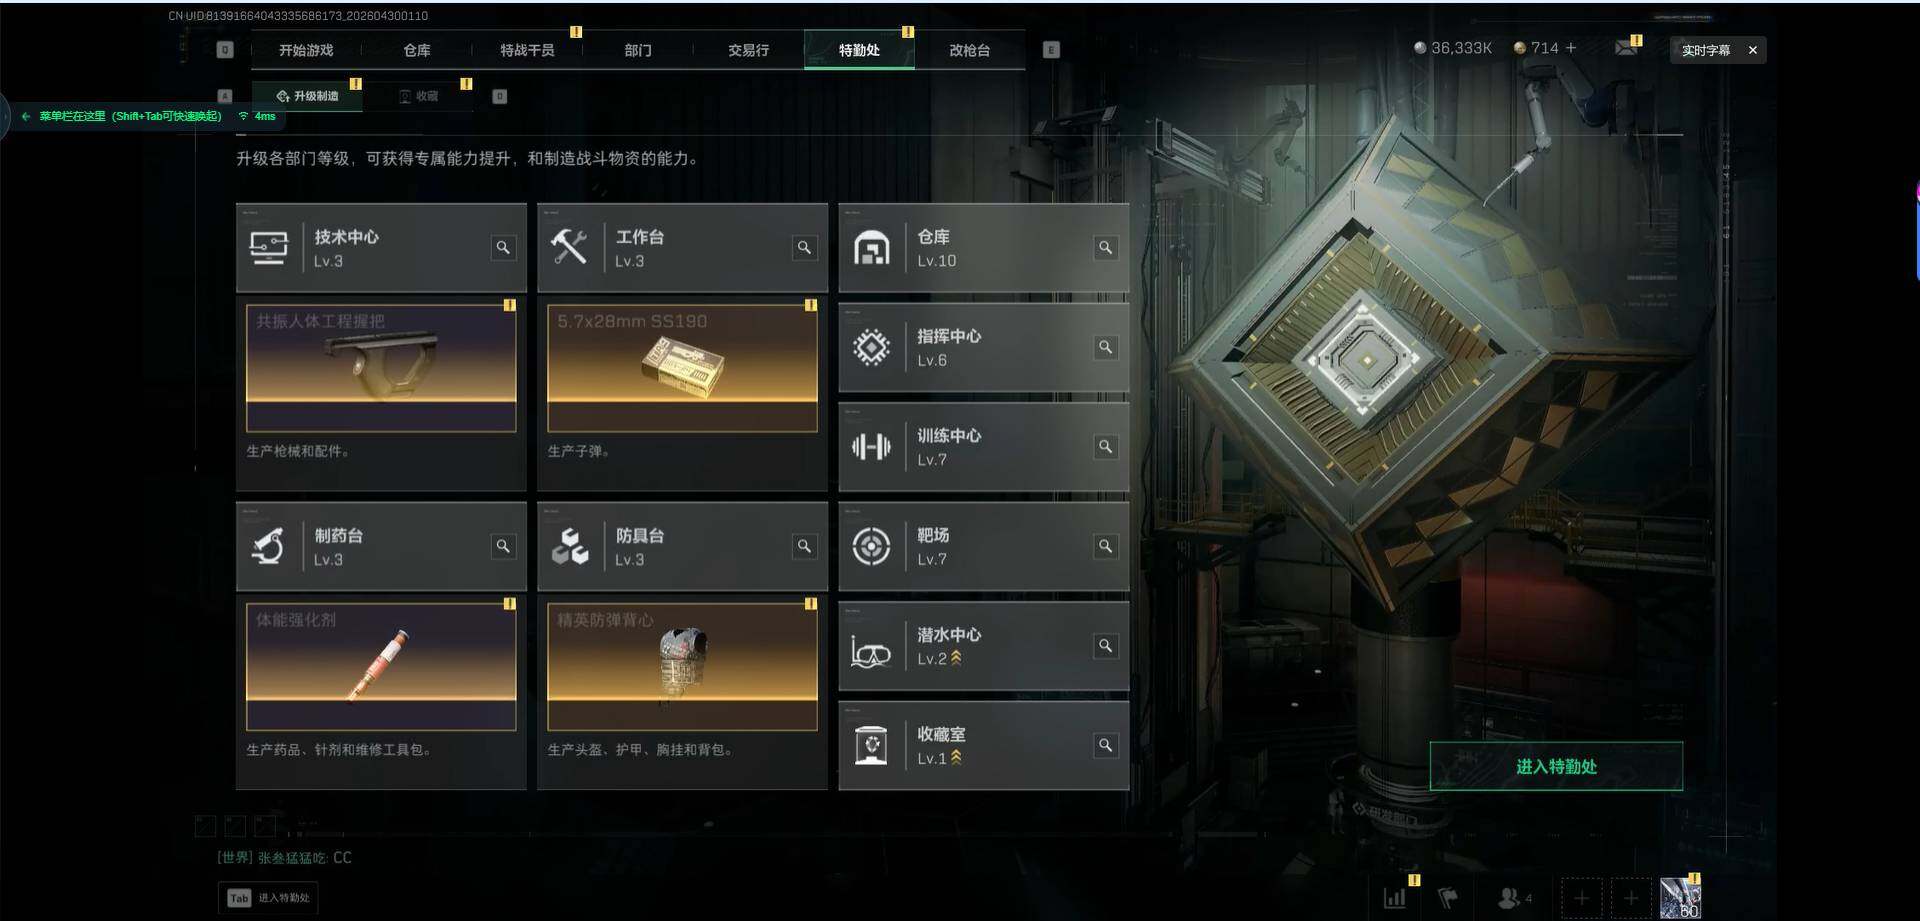Open the 潜水中心 Lv.2 department card
The width and height of the screenshot is (1920, 921).
pyautogui.click(x=984, y=646)
